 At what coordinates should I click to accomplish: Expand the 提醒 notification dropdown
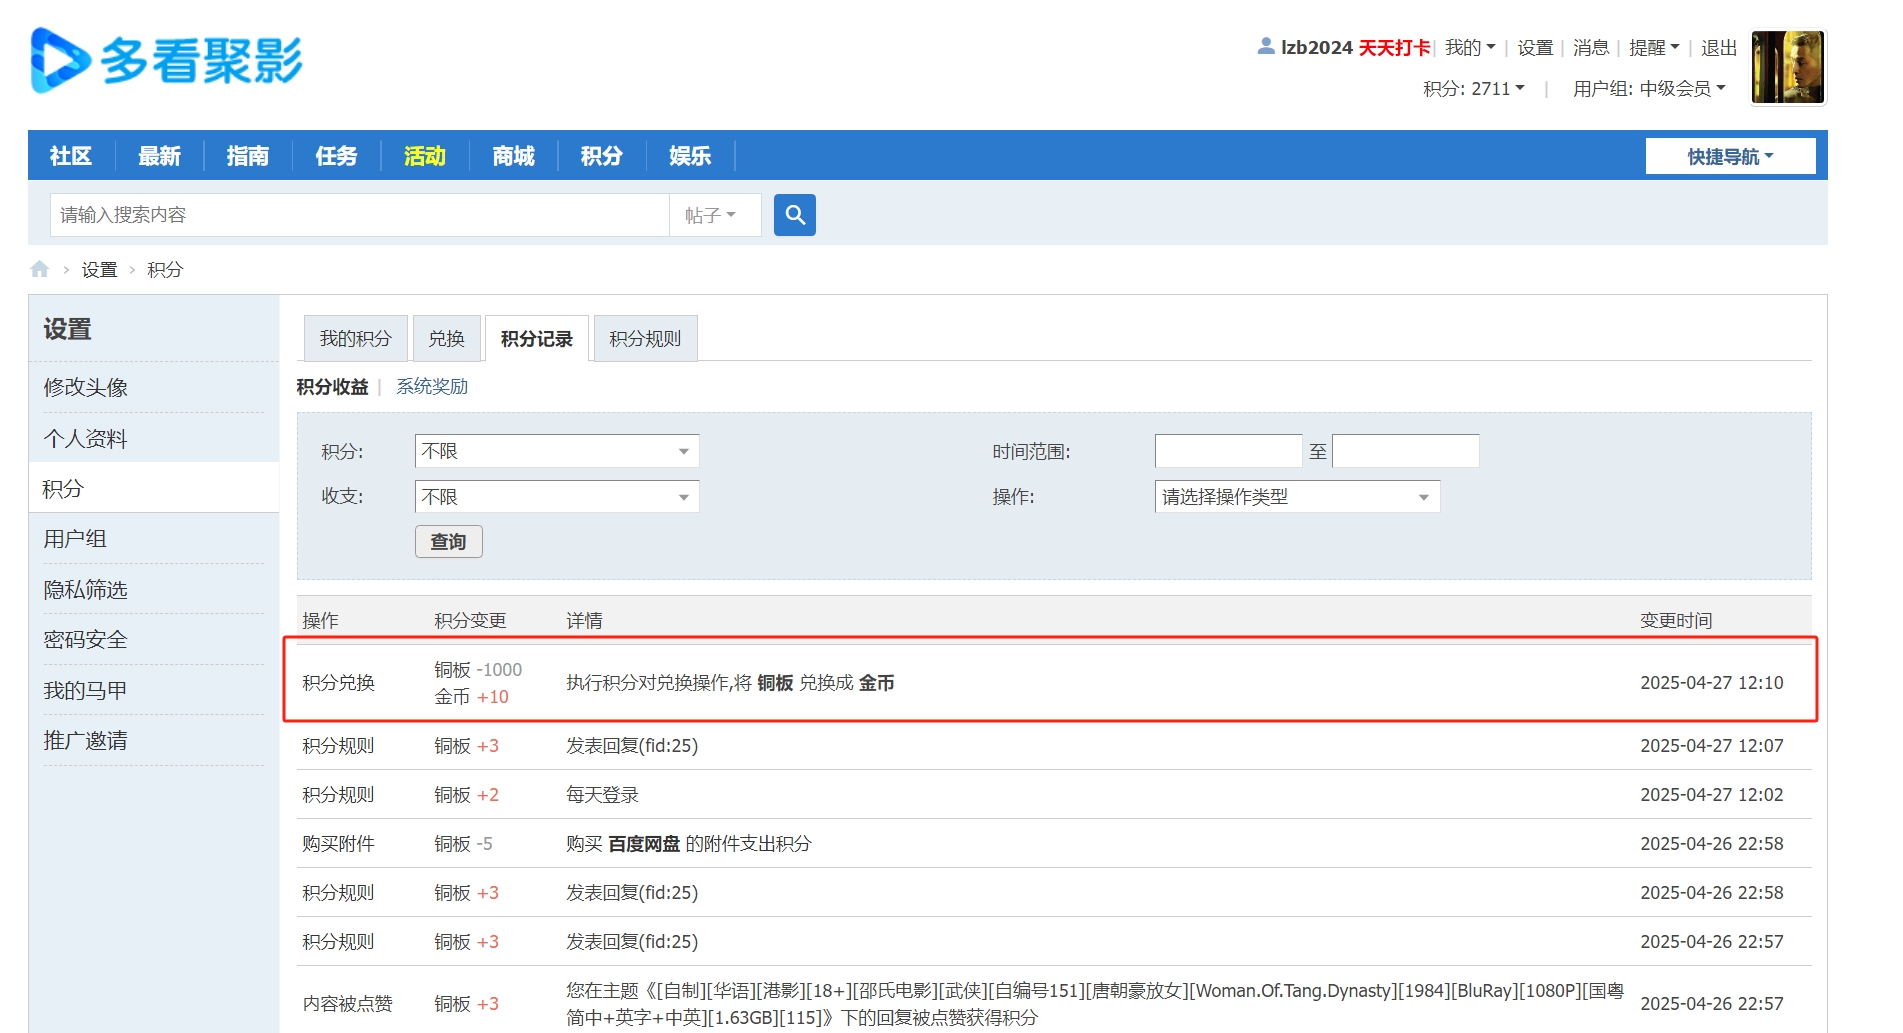pos(1652,47)
